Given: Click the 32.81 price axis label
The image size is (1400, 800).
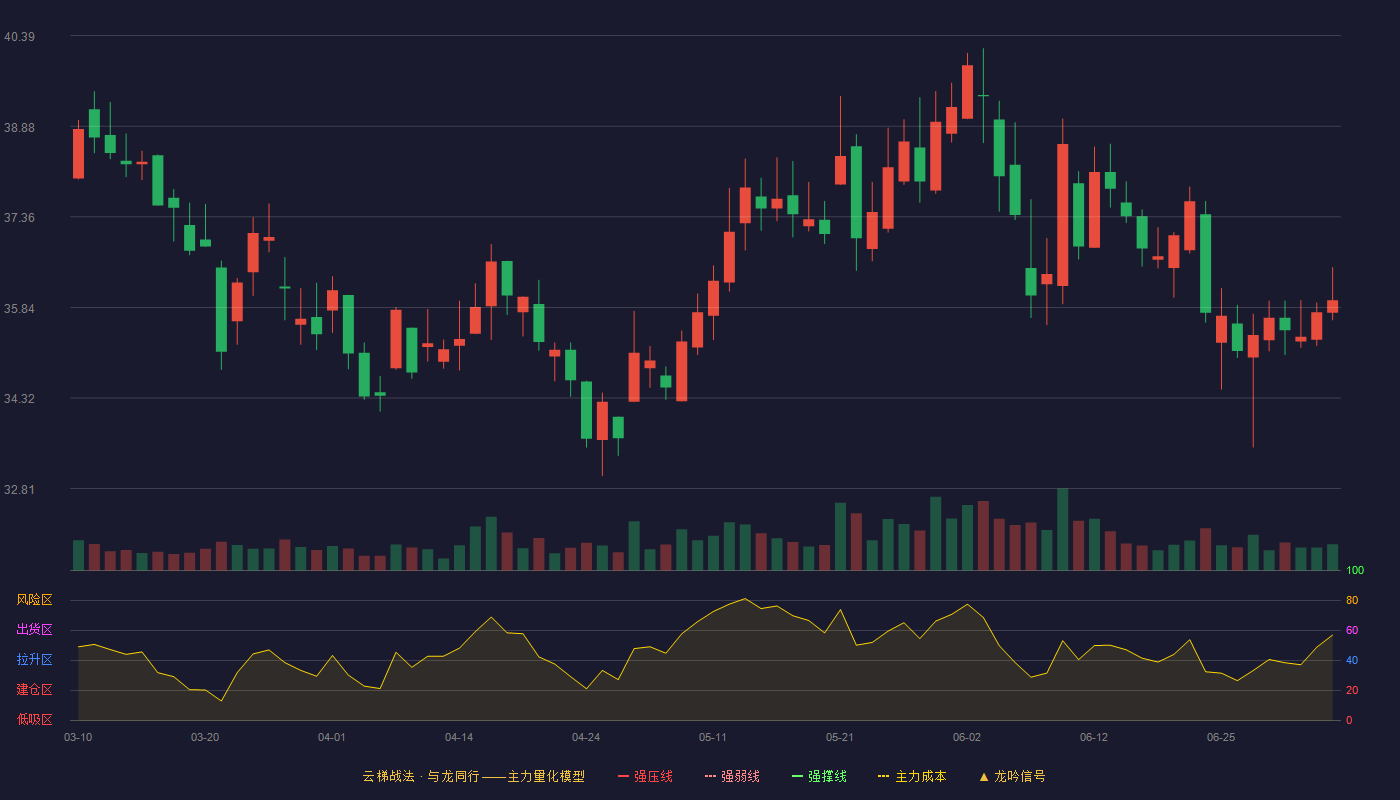Looking at the screenshot, I should (19, 490).
